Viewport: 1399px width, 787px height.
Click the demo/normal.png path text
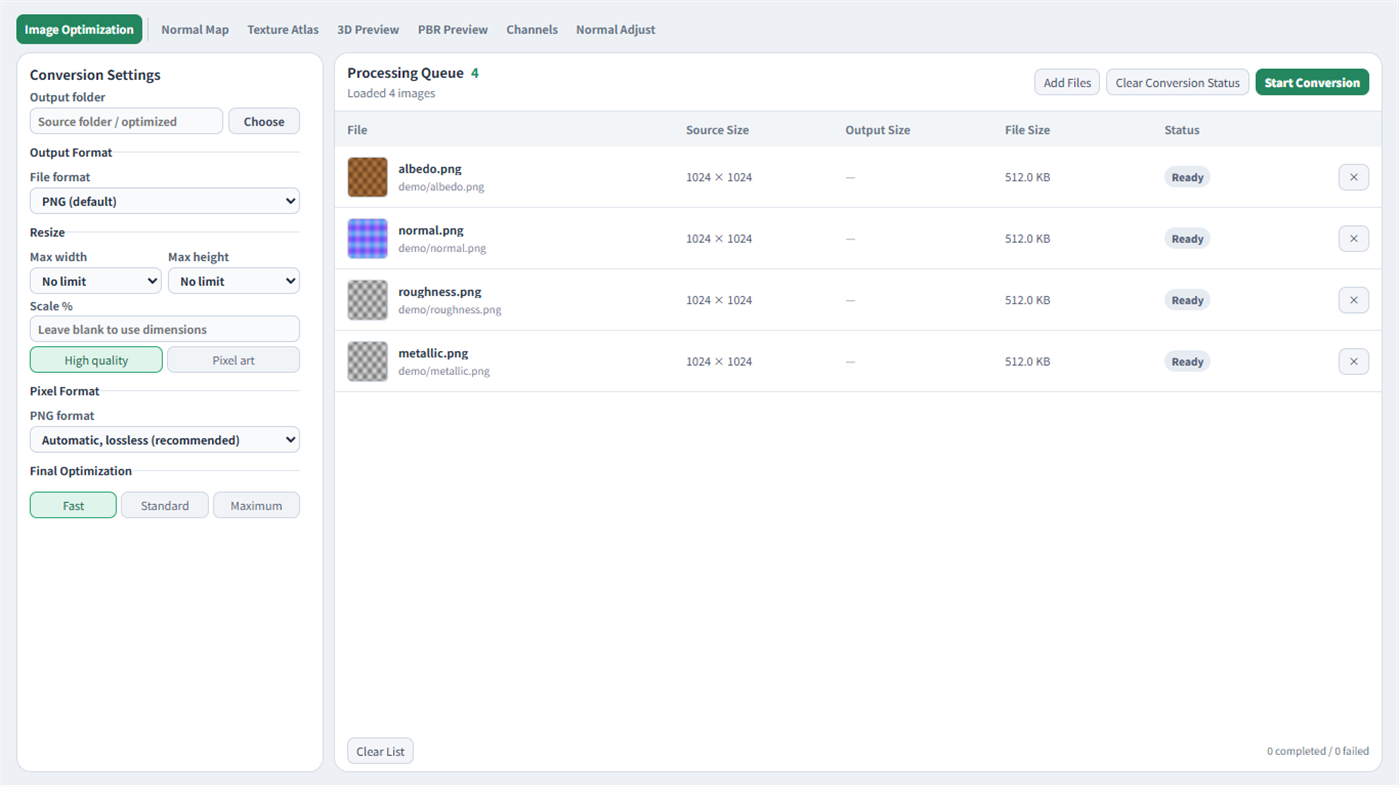(442, 248)
